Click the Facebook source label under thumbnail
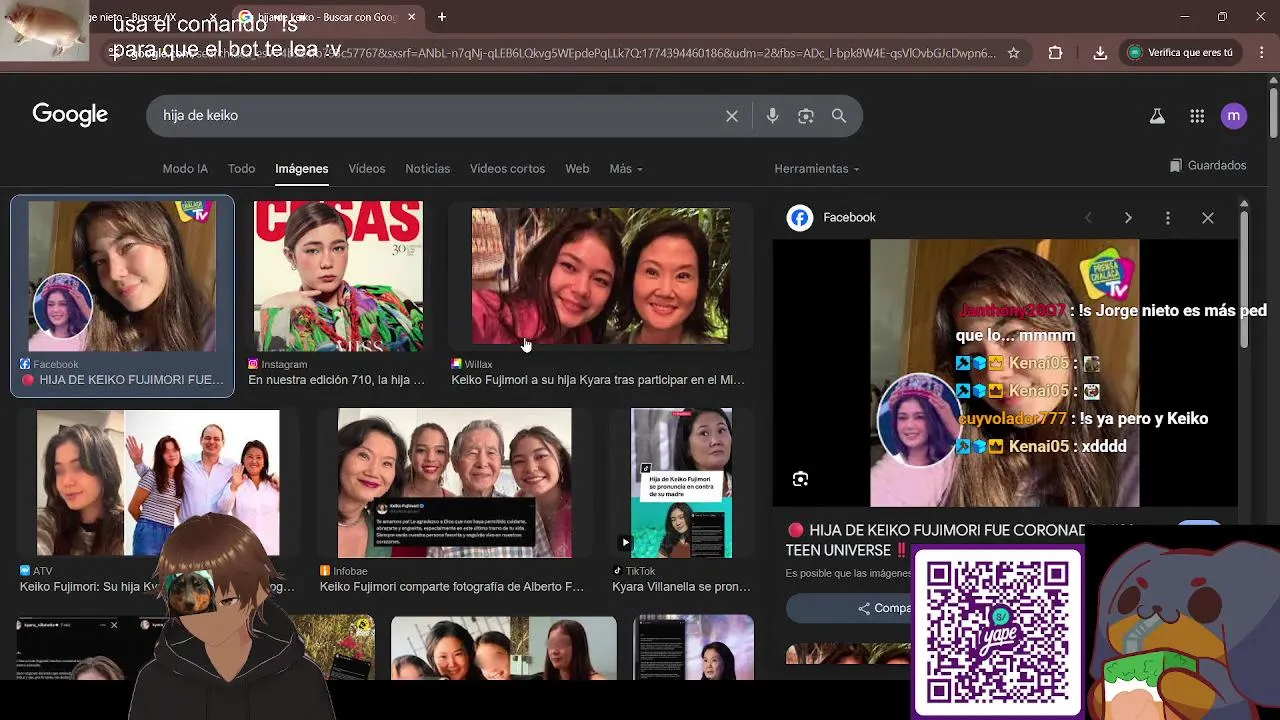The width and height of the screenshot is (1280, 720). (49, 365)
